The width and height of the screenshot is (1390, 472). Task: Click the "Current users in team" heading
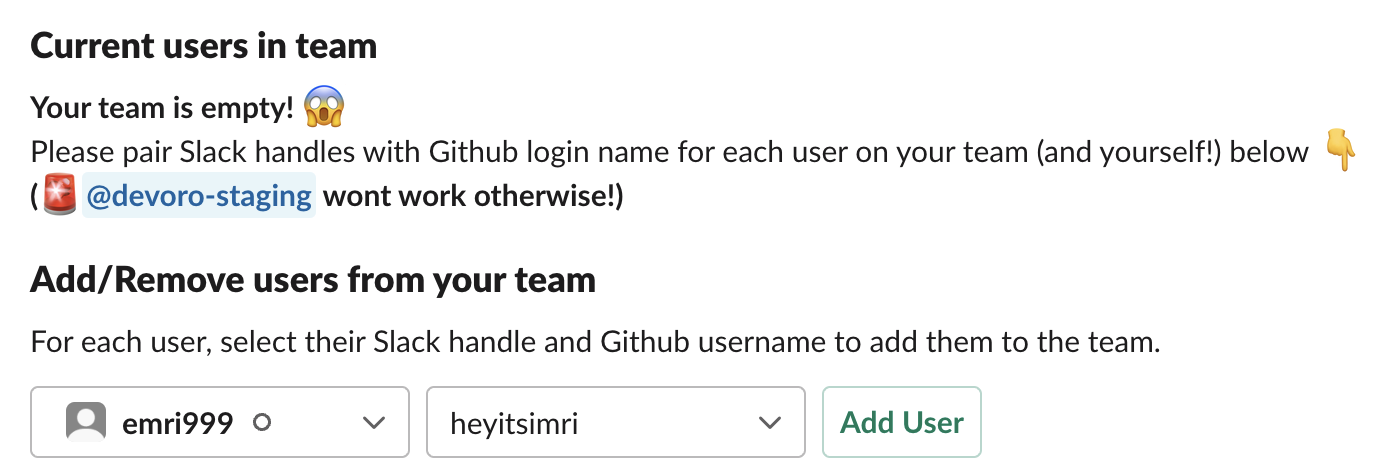[204, 46]
